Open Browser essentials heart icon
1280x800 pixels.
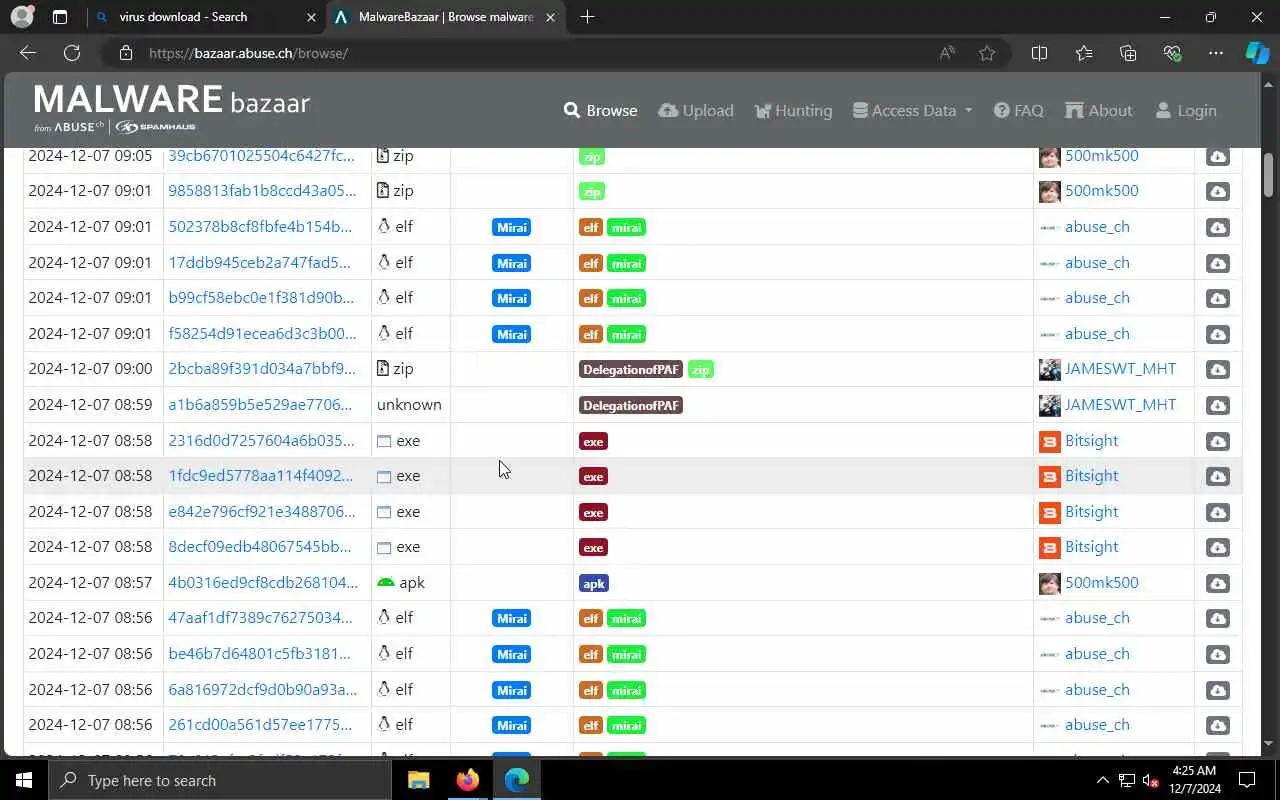pos(1172,53)
